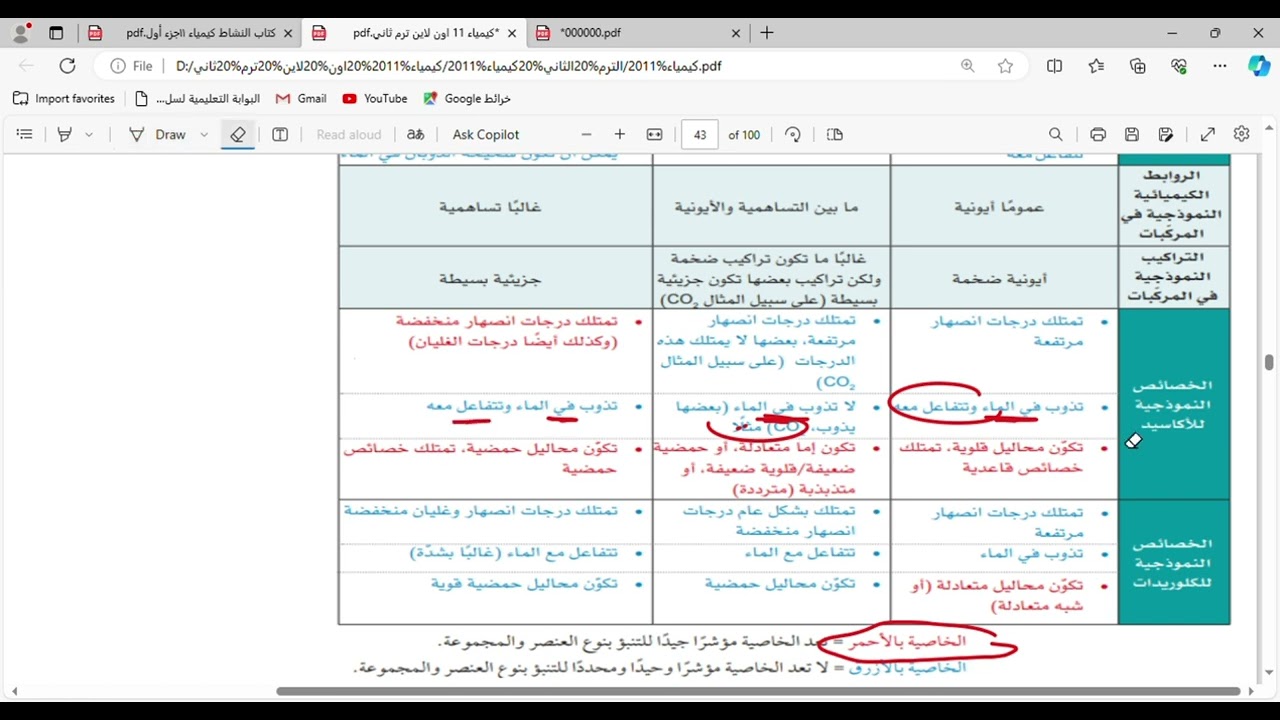The width and height of the screenshot is (1280, 720).
Task: Click the Ask Copilot button
Action: (486, 134)
